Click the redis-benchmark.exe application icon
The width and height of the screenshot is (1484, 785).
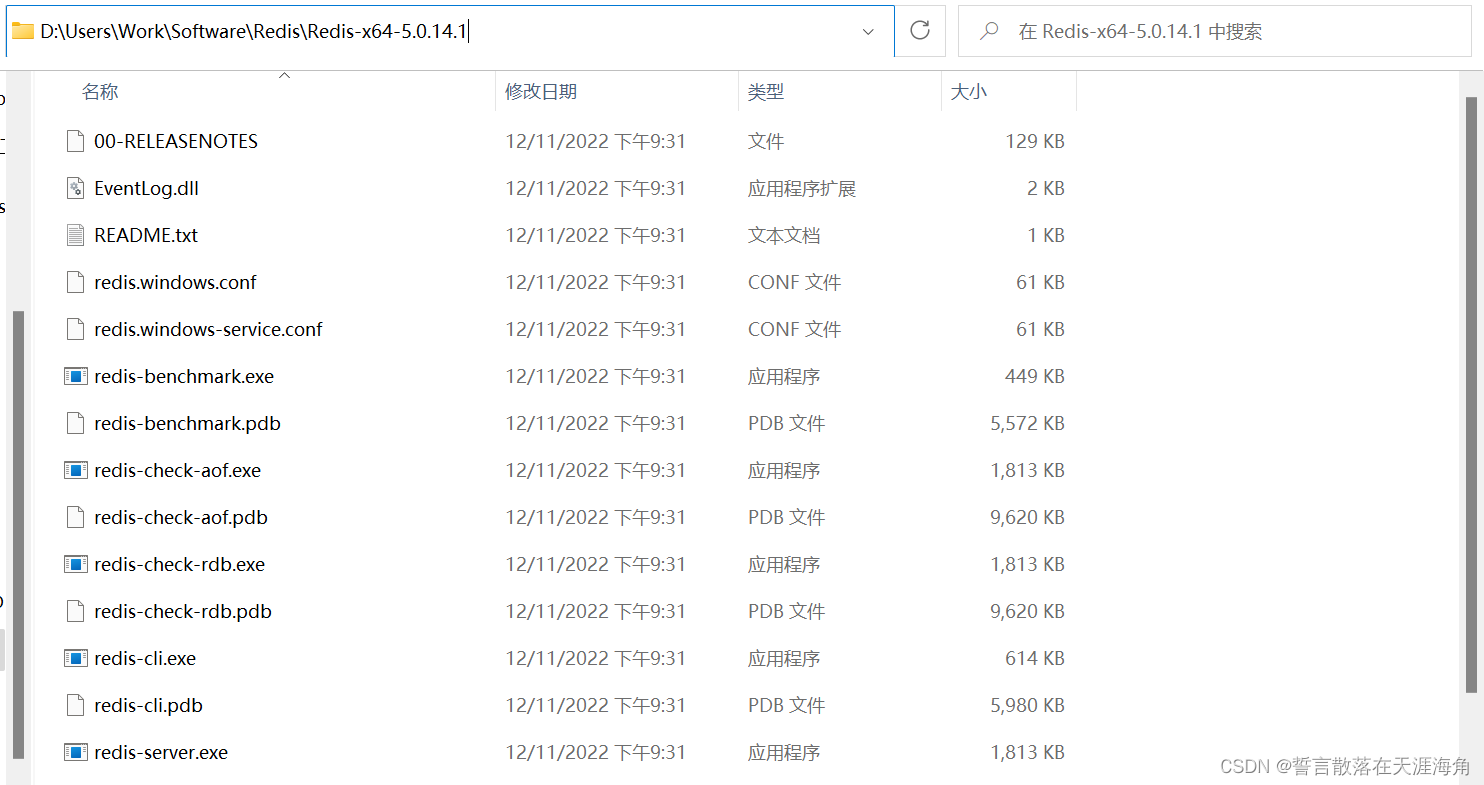pyautogui.click(x=75, y=376)
